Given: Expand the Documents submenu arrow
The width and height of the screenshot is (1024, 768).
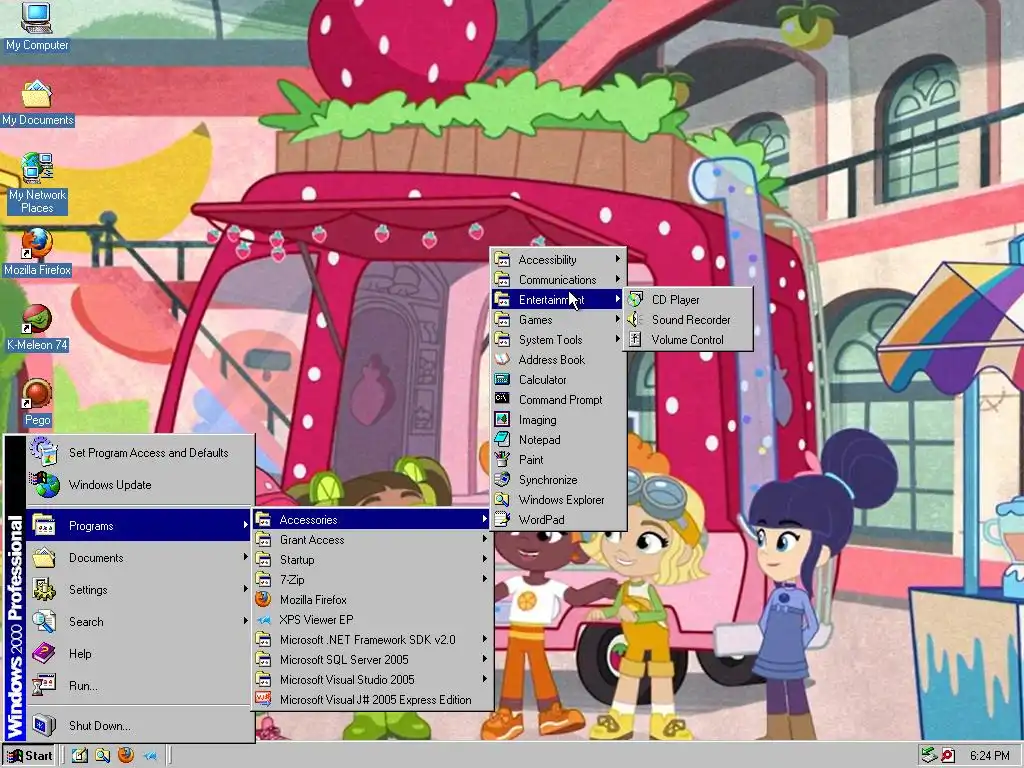Looking at the screenshot, I should pyautogui.click(x=246, y=557).
